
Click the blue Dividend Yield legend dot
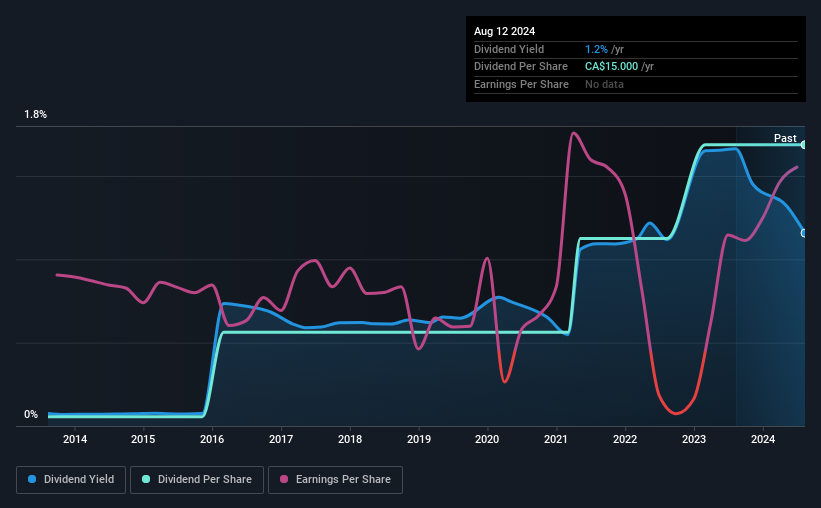pyautogui.click(x=32, y=479)
